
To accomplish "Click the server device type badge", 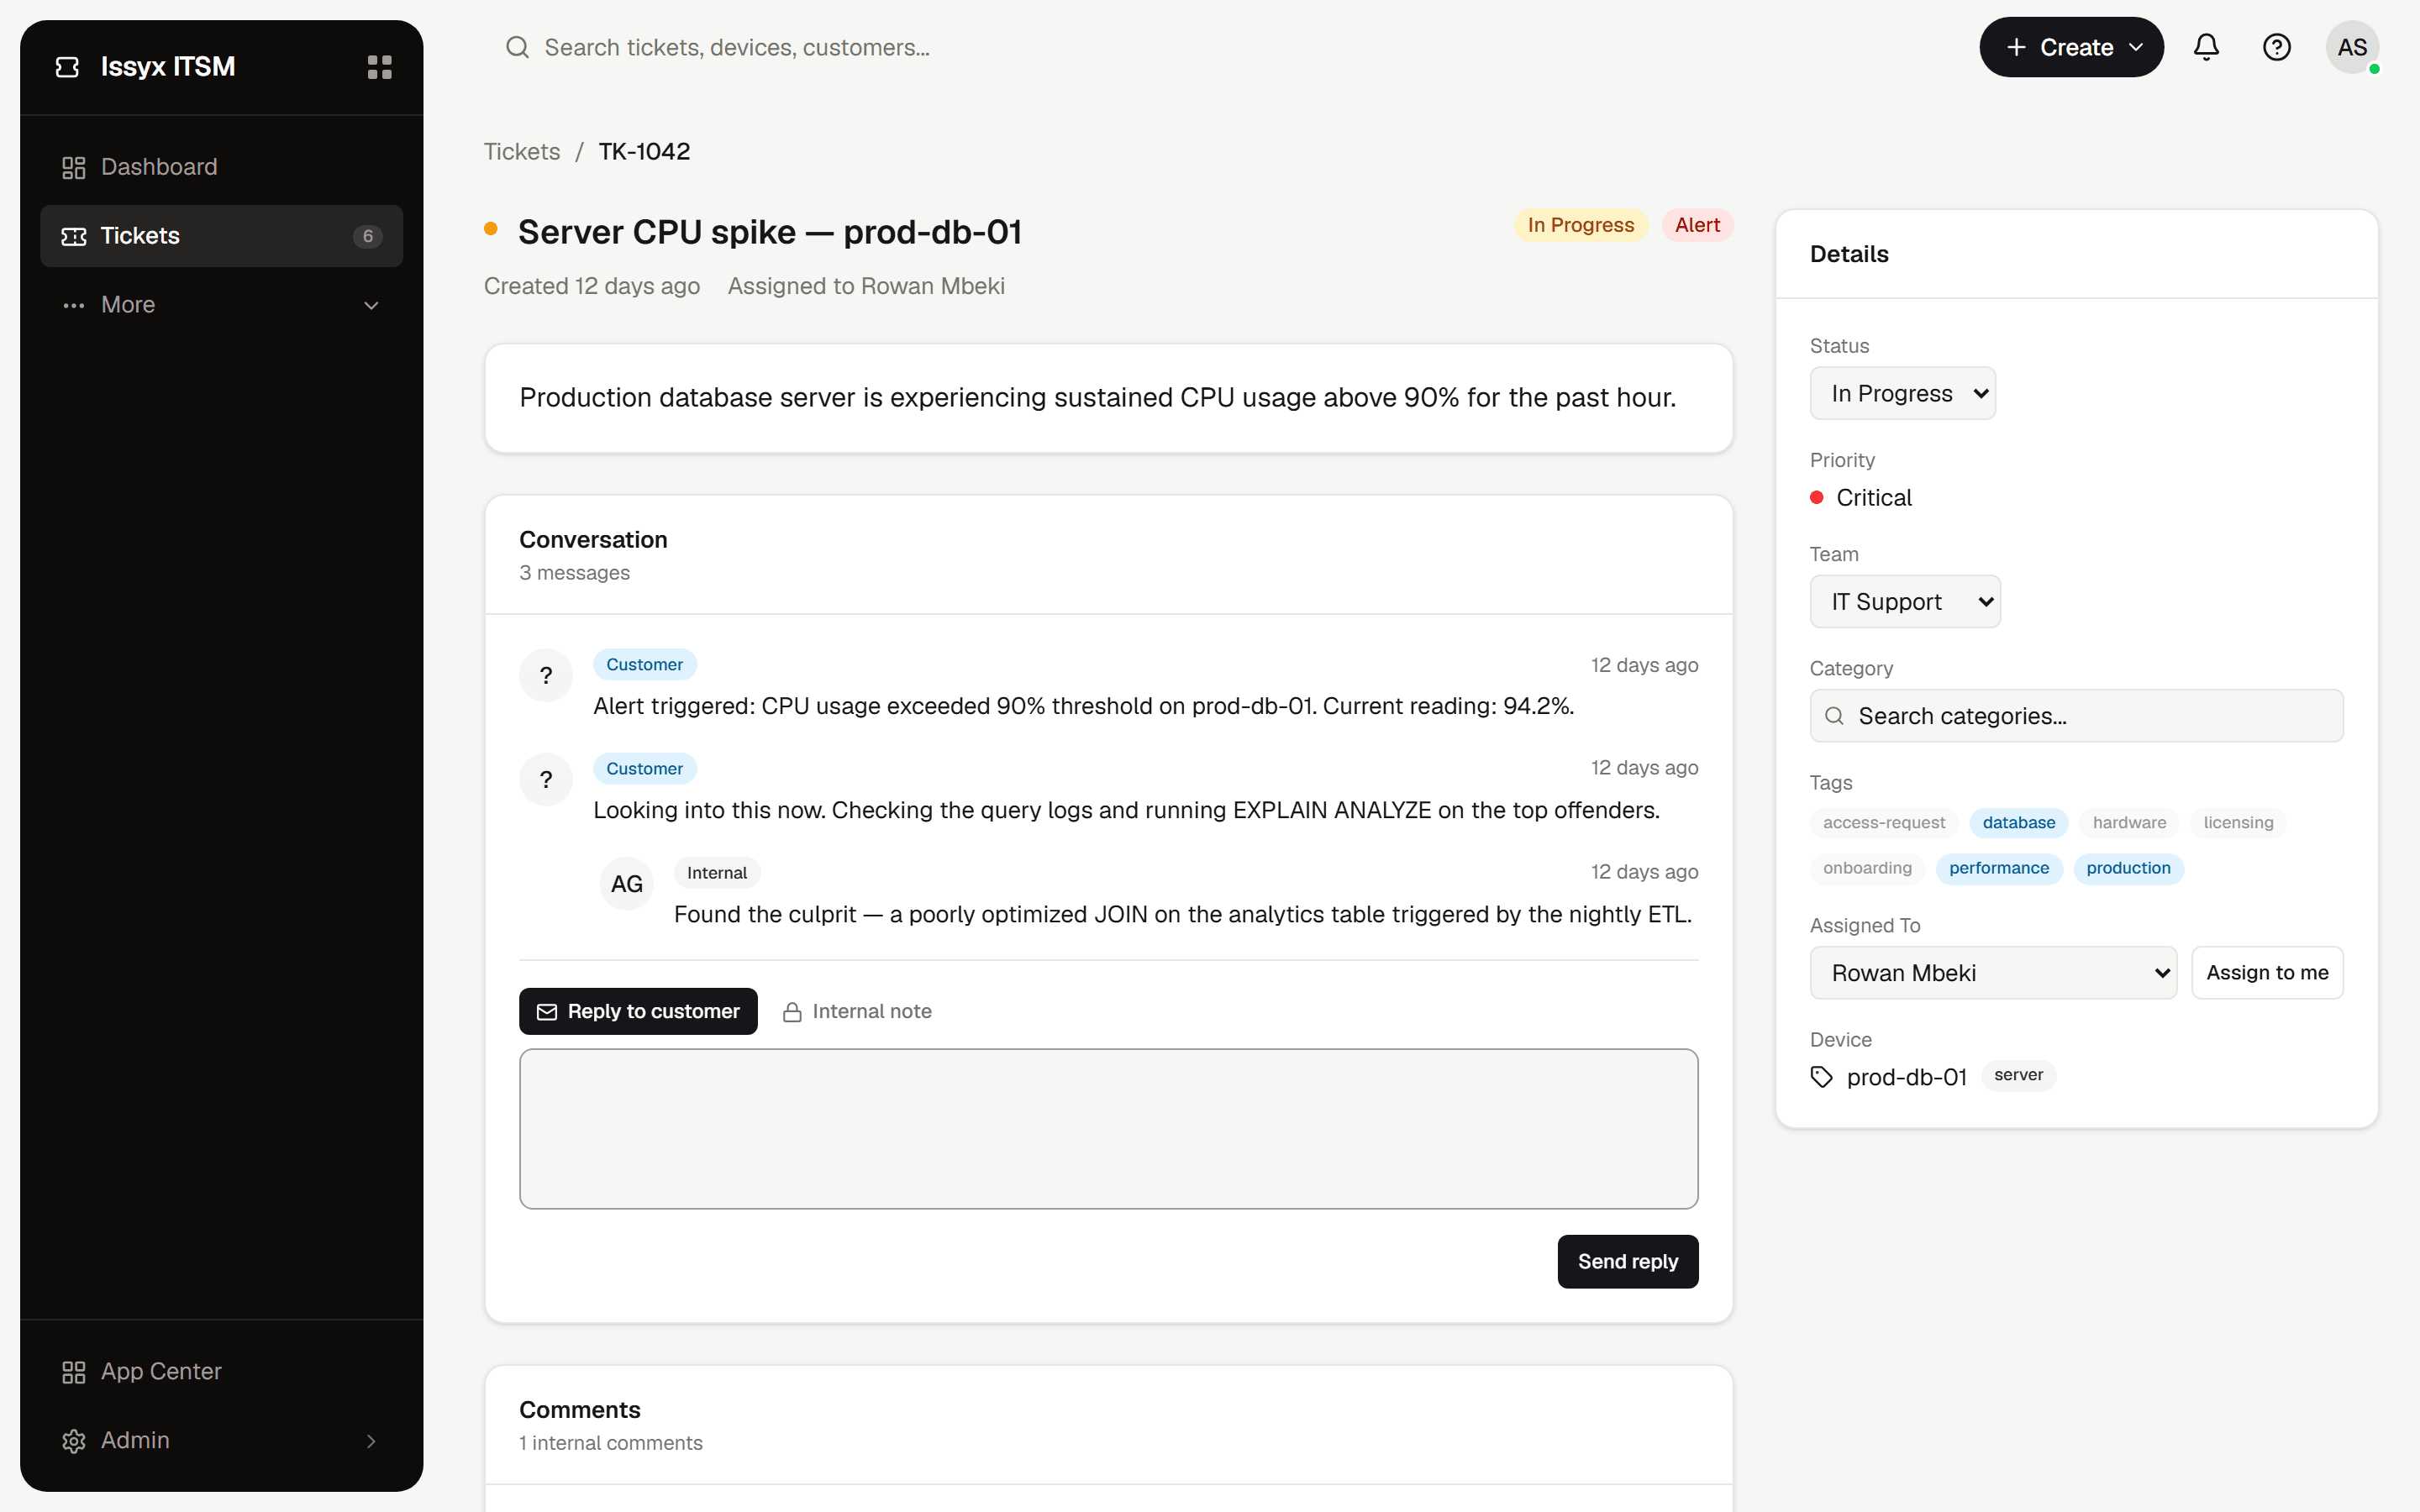I will [x=2018, y=1075].
